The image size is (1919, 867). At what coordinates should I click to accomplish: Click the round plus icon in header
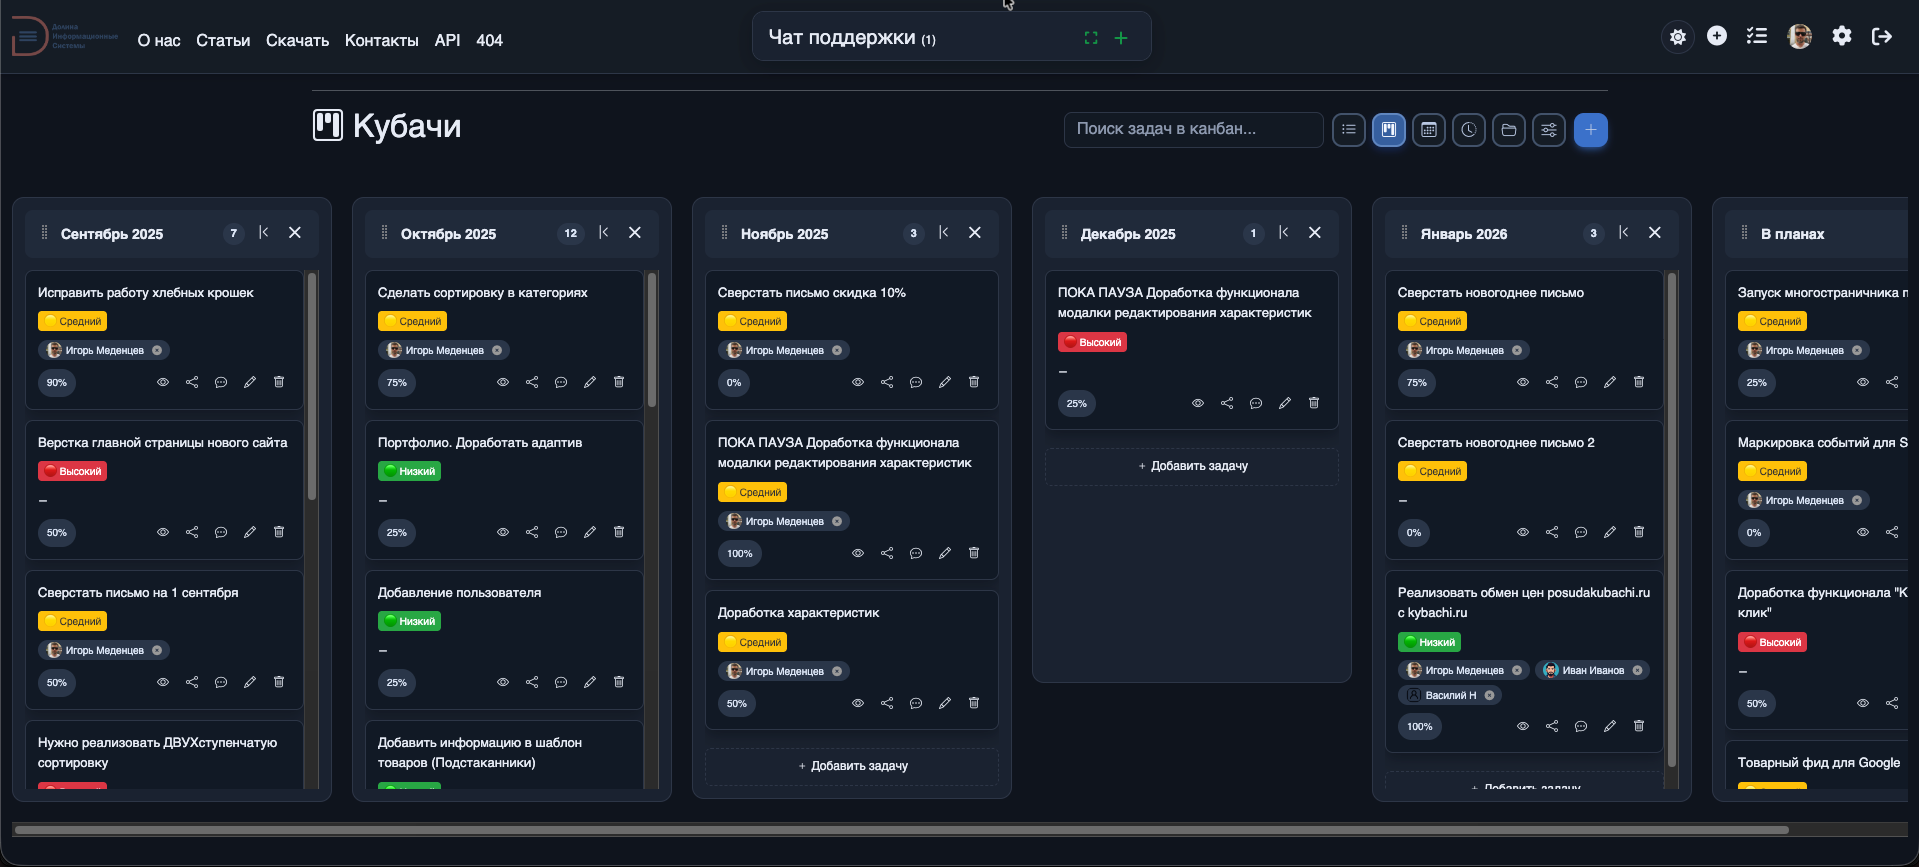(1717, 36)
